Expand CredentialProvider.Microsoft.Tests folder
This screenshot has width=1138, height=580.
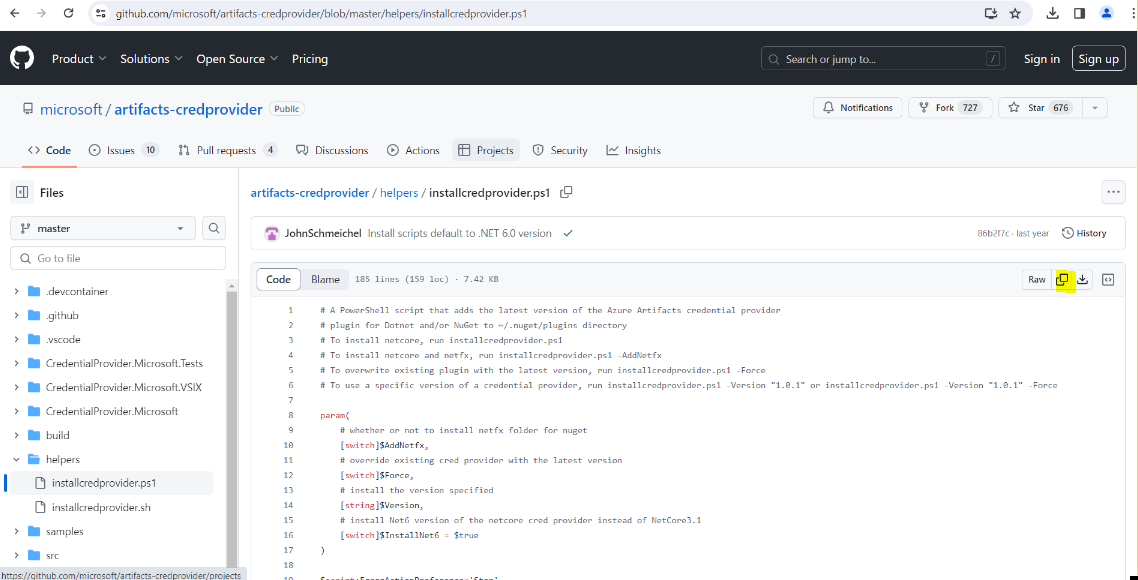click(17, 364)
